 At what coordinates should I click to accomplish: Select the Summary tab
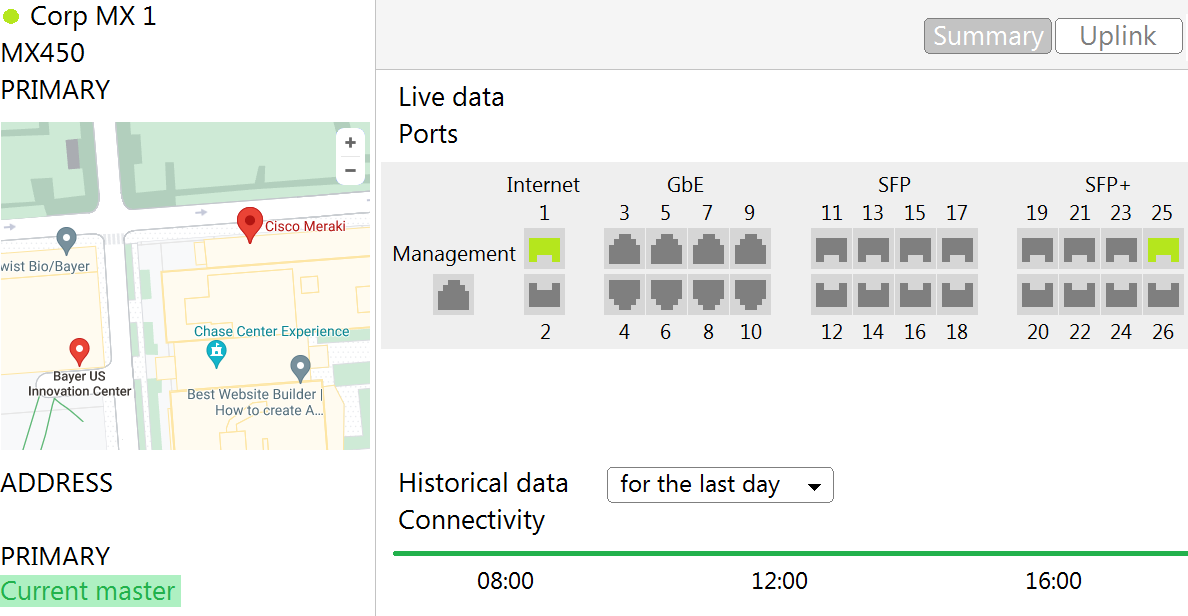tap(987, 36)
